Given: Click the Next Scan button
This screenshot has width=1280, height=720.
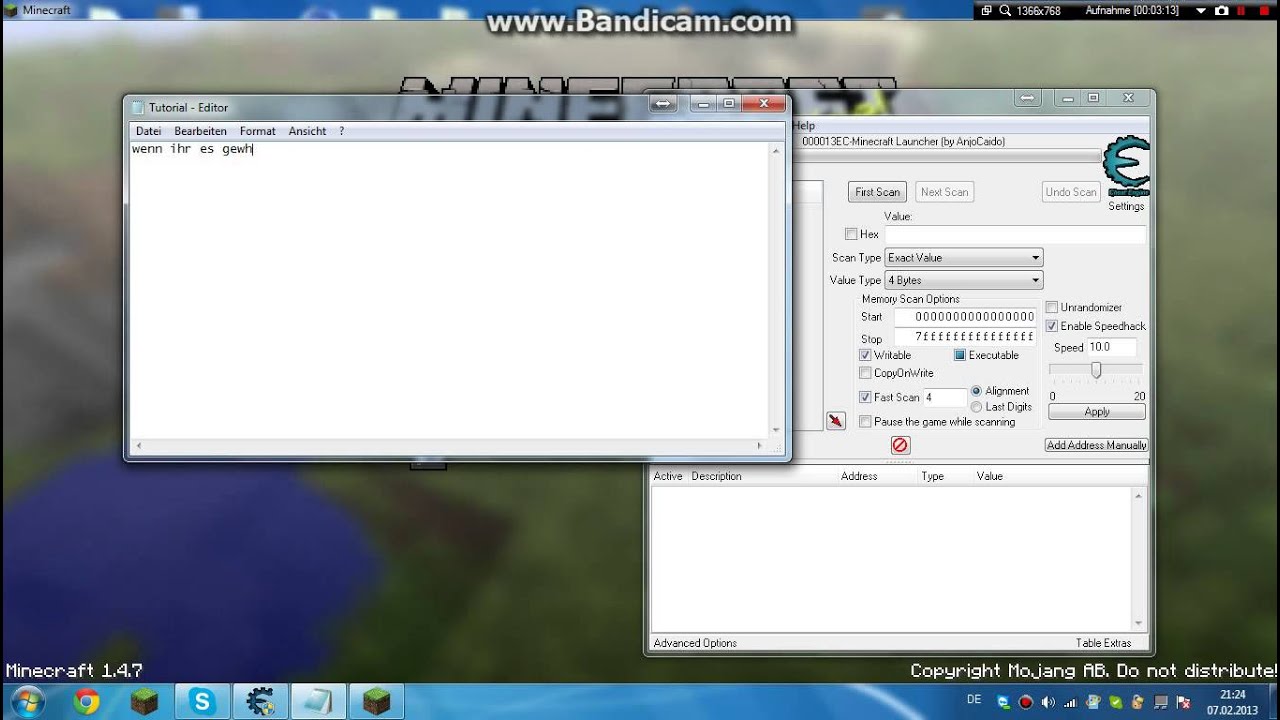Looking at the screenshot, I should (x=944, y=192).
